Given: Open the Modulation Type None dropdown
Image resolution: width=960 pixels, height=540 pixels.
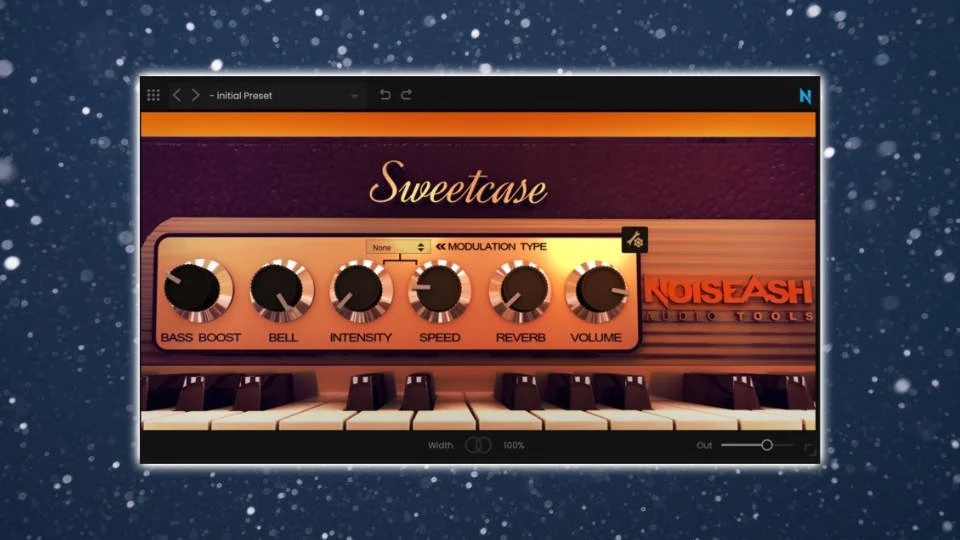Looking at the screenshot, I should [x=398, y=247].
